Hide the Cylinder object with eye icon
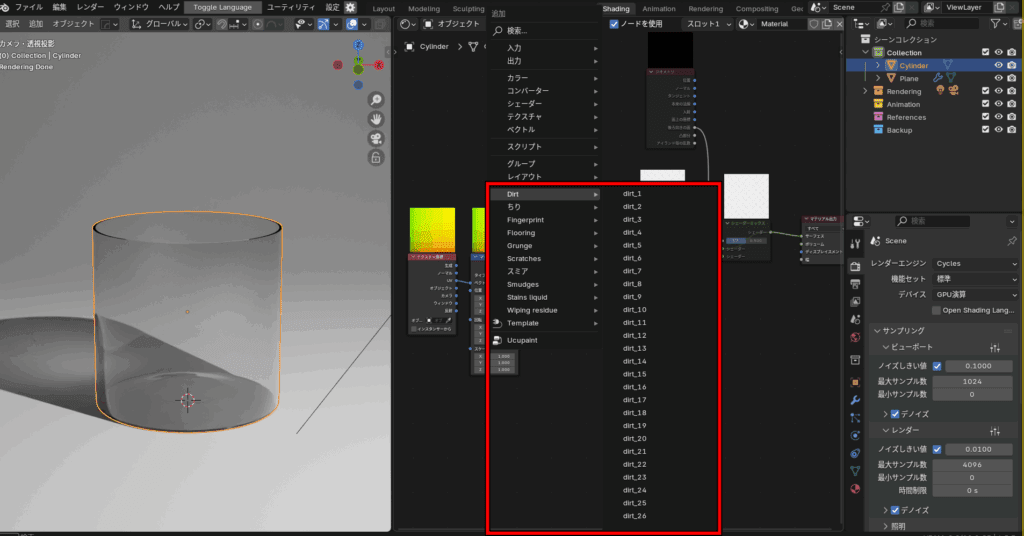The image size is (1024, 536). pos(998,65)
